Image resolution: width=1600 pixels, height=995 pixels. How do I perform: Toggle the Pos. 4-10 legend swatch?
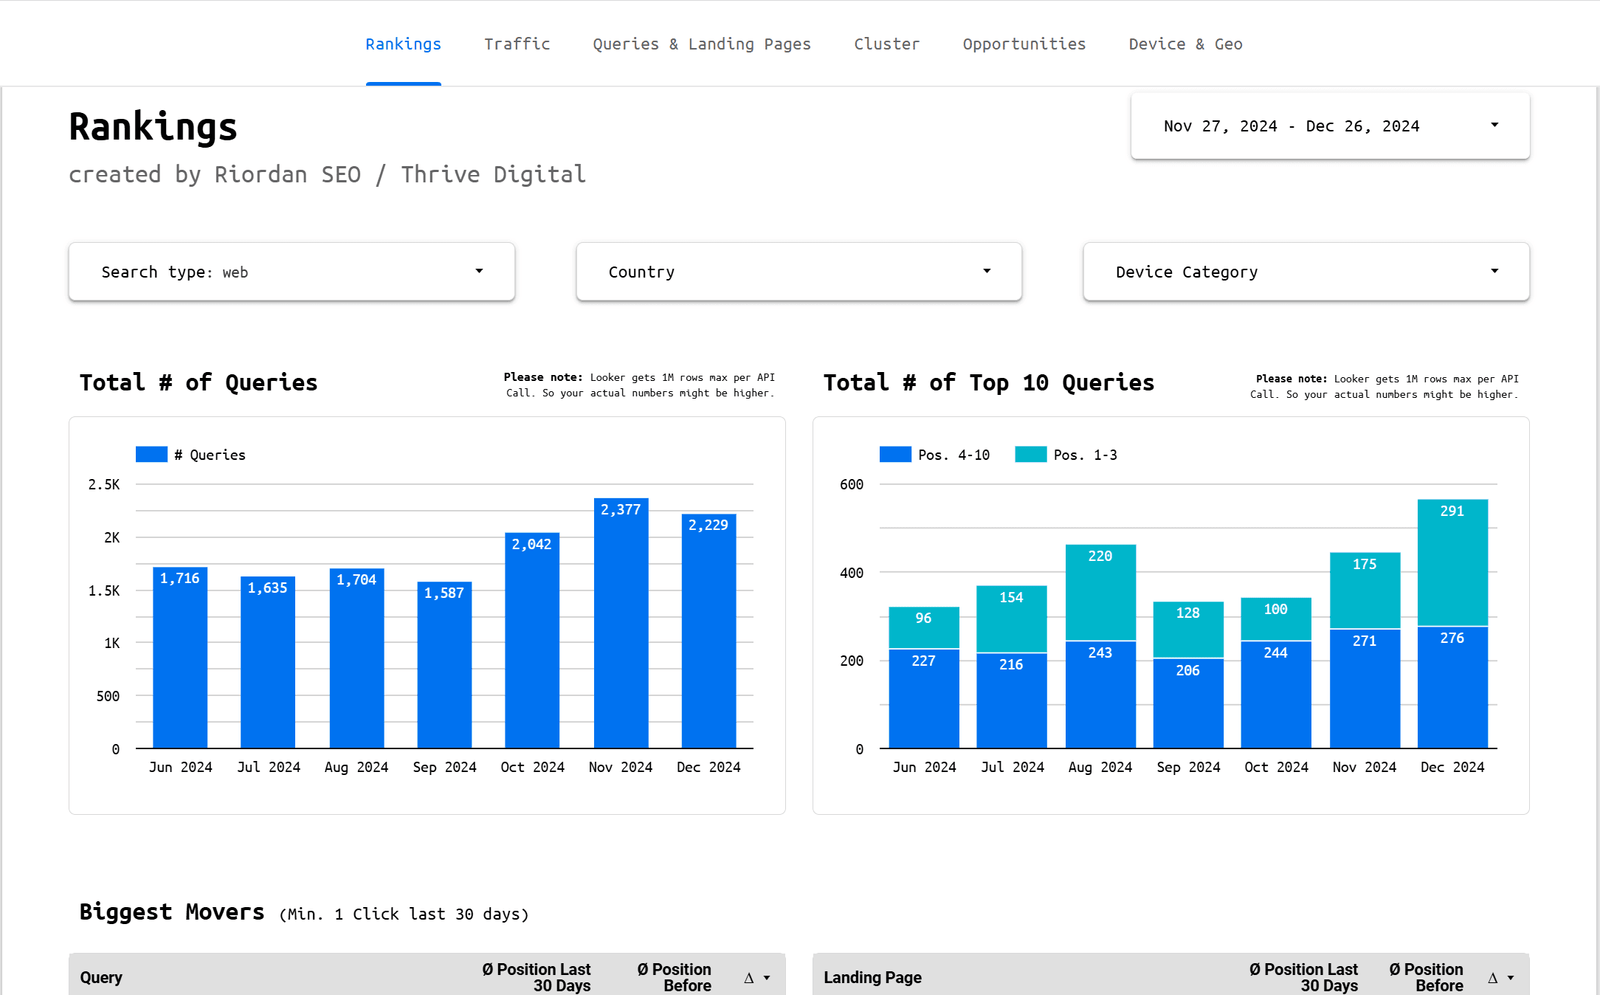click(x=895, y=454)
